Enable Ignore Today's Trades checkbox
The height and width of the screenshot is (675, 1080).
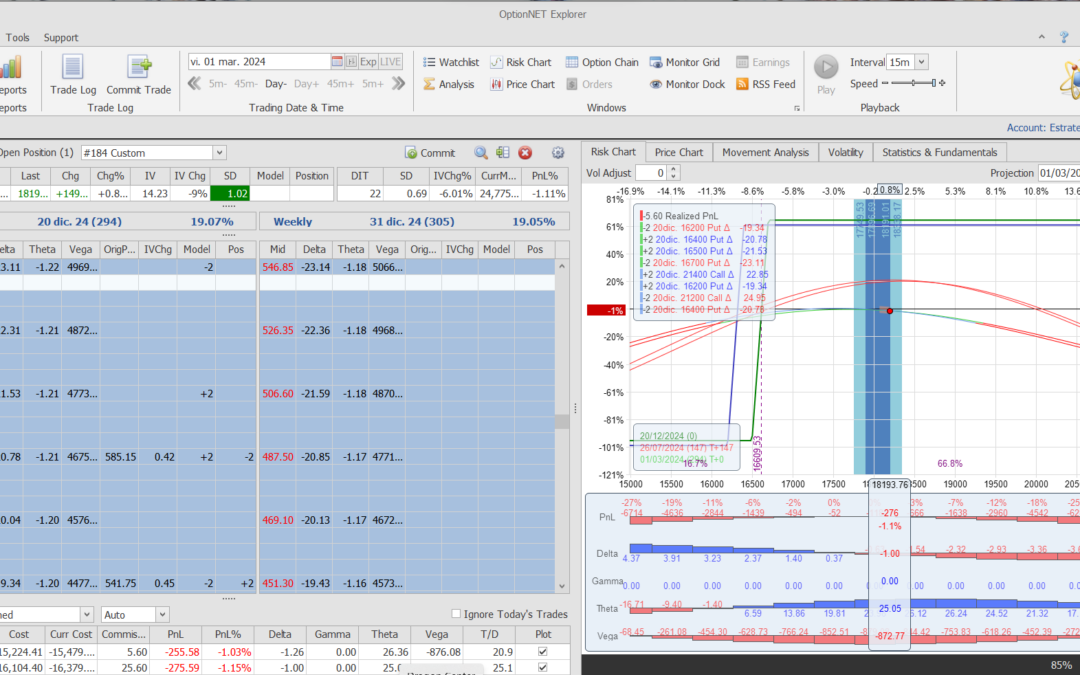[x=457, y=615]
